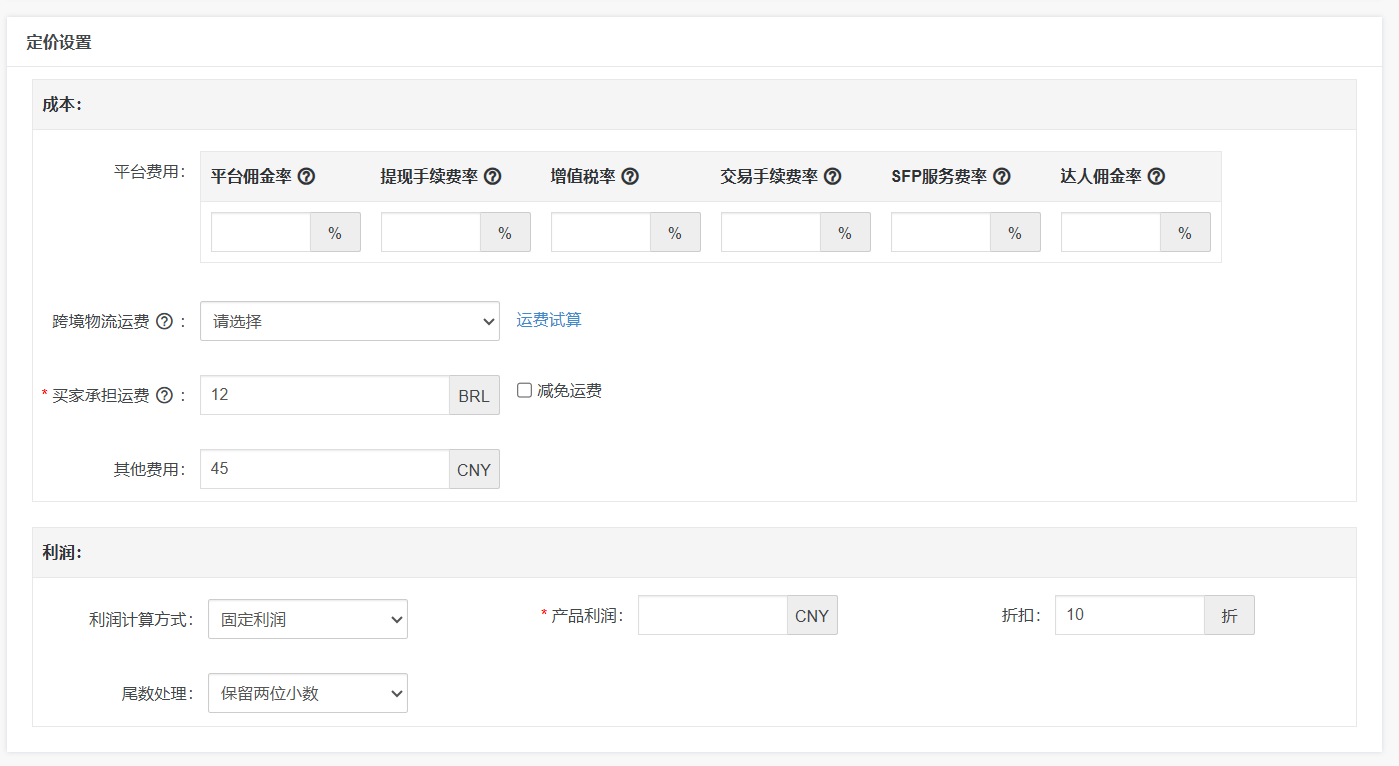The image size is (1399, 766).
Task: Click the BRL currency label
Action: pos(474,395)
